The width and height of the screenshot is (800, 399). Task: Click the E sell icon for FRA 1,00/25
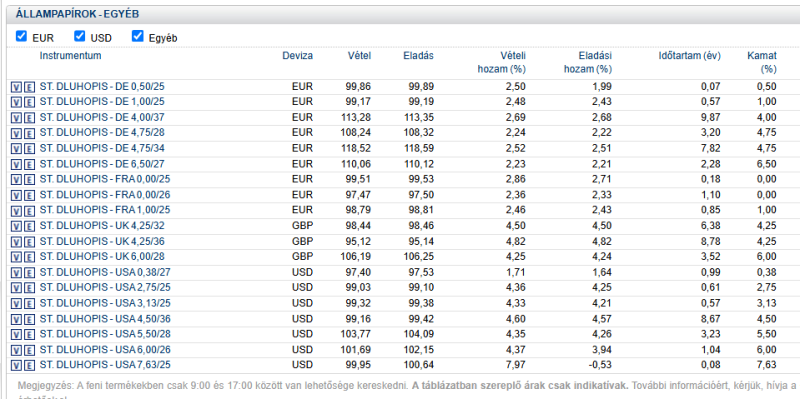[x=29, y=211]
